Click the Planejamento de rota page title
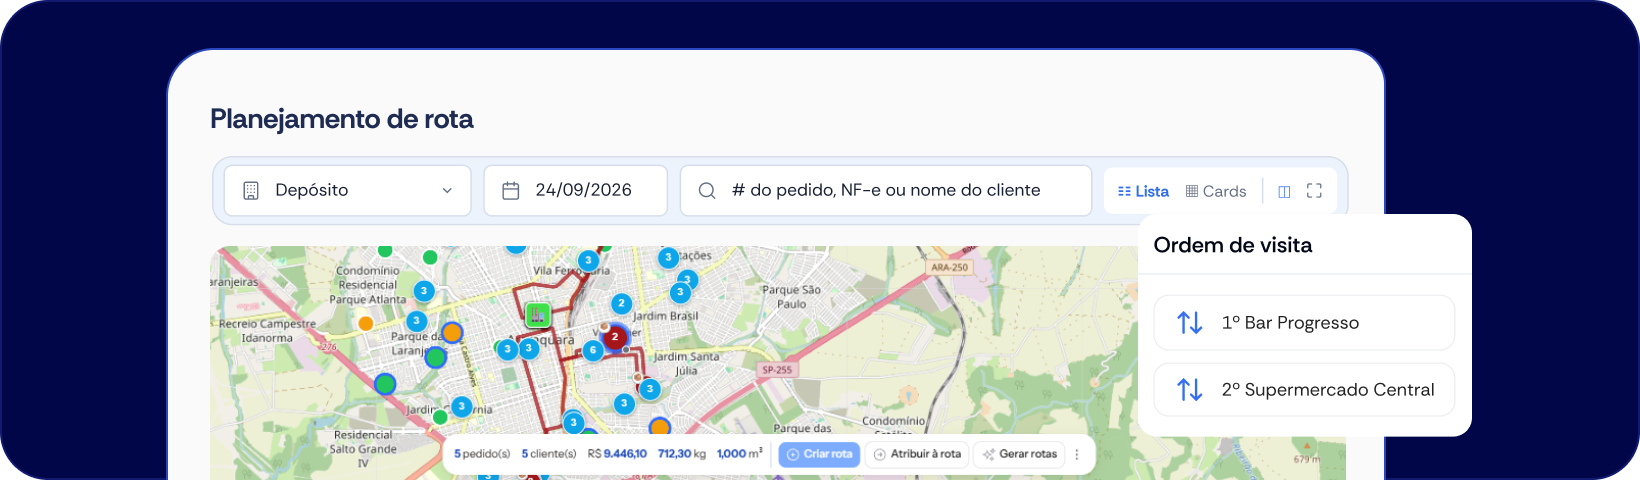The image size is (1640, 480). [x=341, y=119]
